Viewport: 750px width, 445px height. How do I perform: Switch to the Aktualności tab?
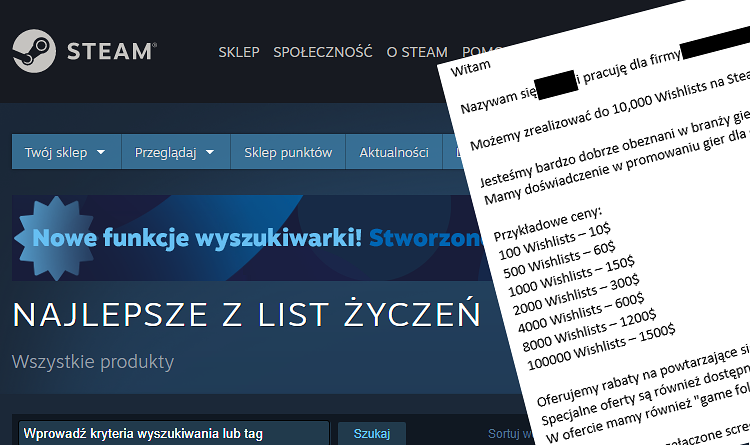tap(394, 153)
